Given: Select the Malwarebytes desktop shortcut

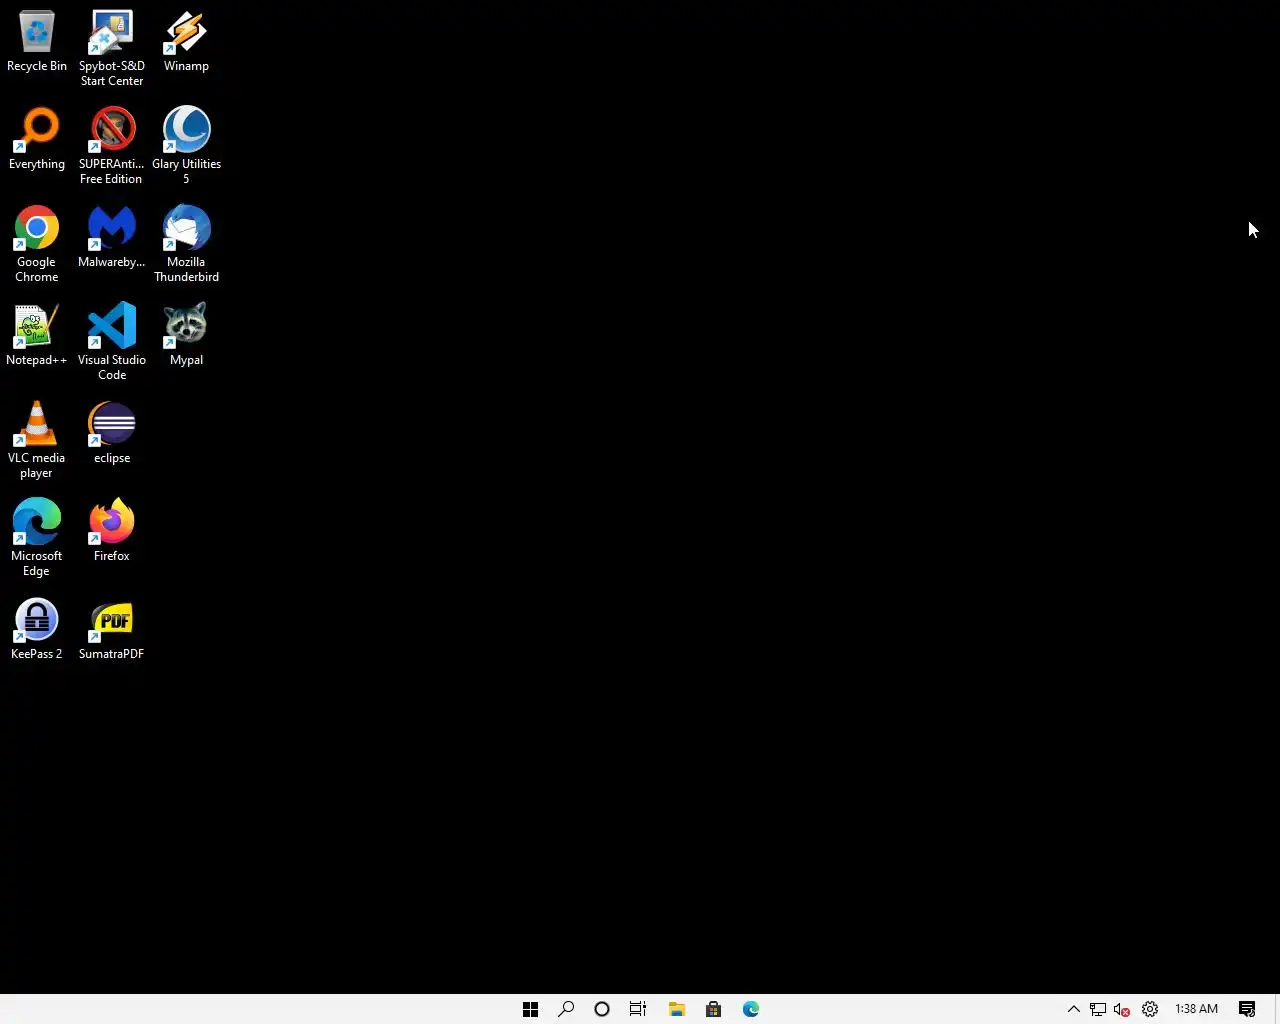Looking at the screenshot, I should (x=112, y=238).
